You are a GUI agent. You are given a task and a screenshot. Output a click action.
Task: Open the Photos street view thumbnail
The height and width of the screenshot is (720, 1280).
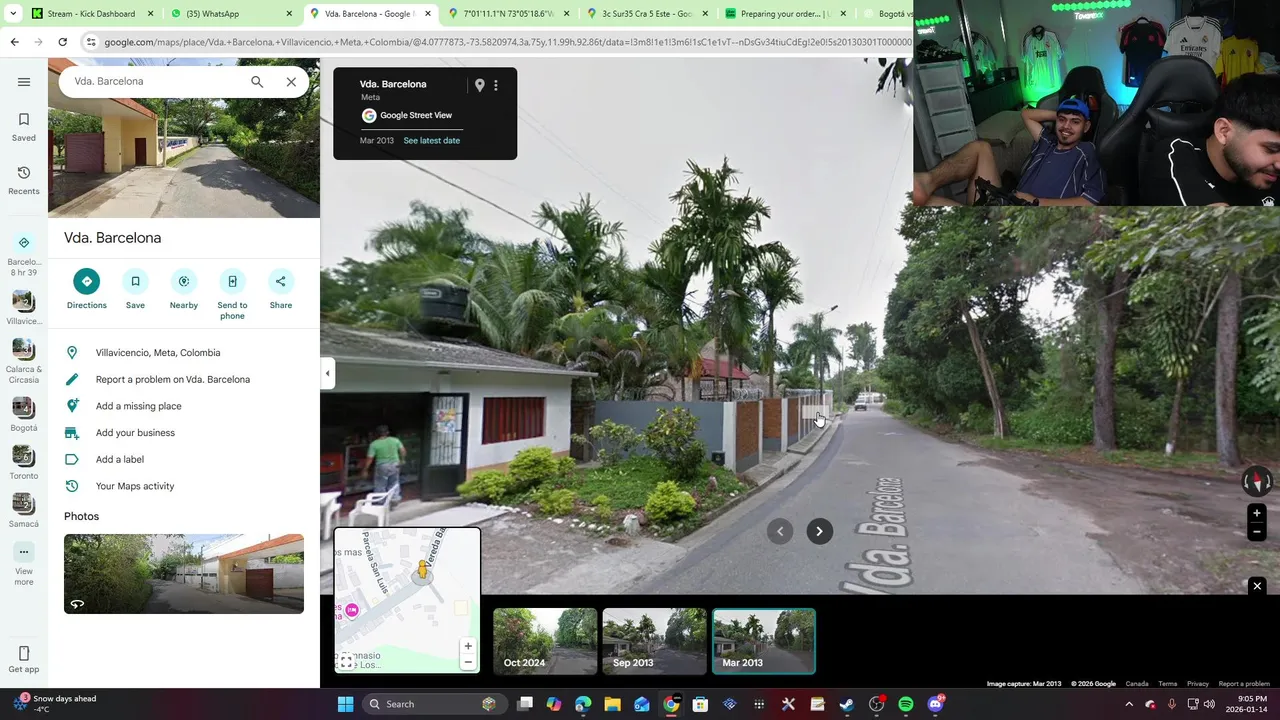coord(184,574)
